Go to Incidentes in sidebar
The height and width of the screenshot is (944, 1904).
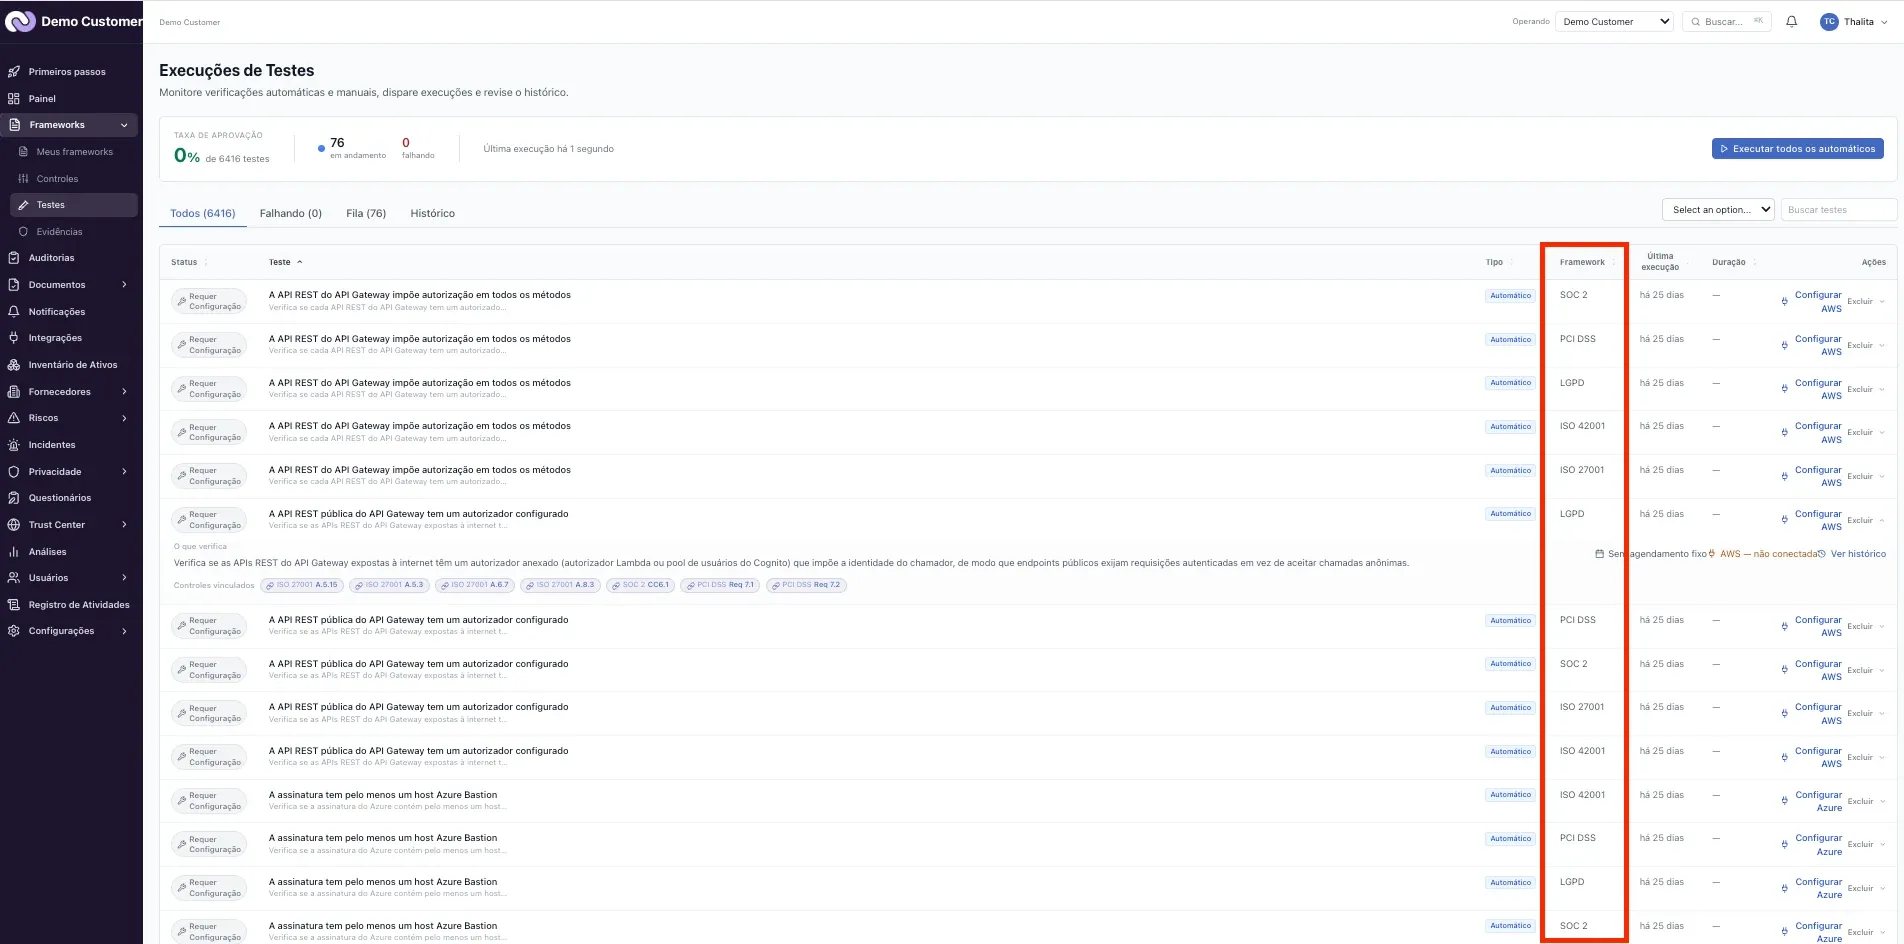coord(51,445)
